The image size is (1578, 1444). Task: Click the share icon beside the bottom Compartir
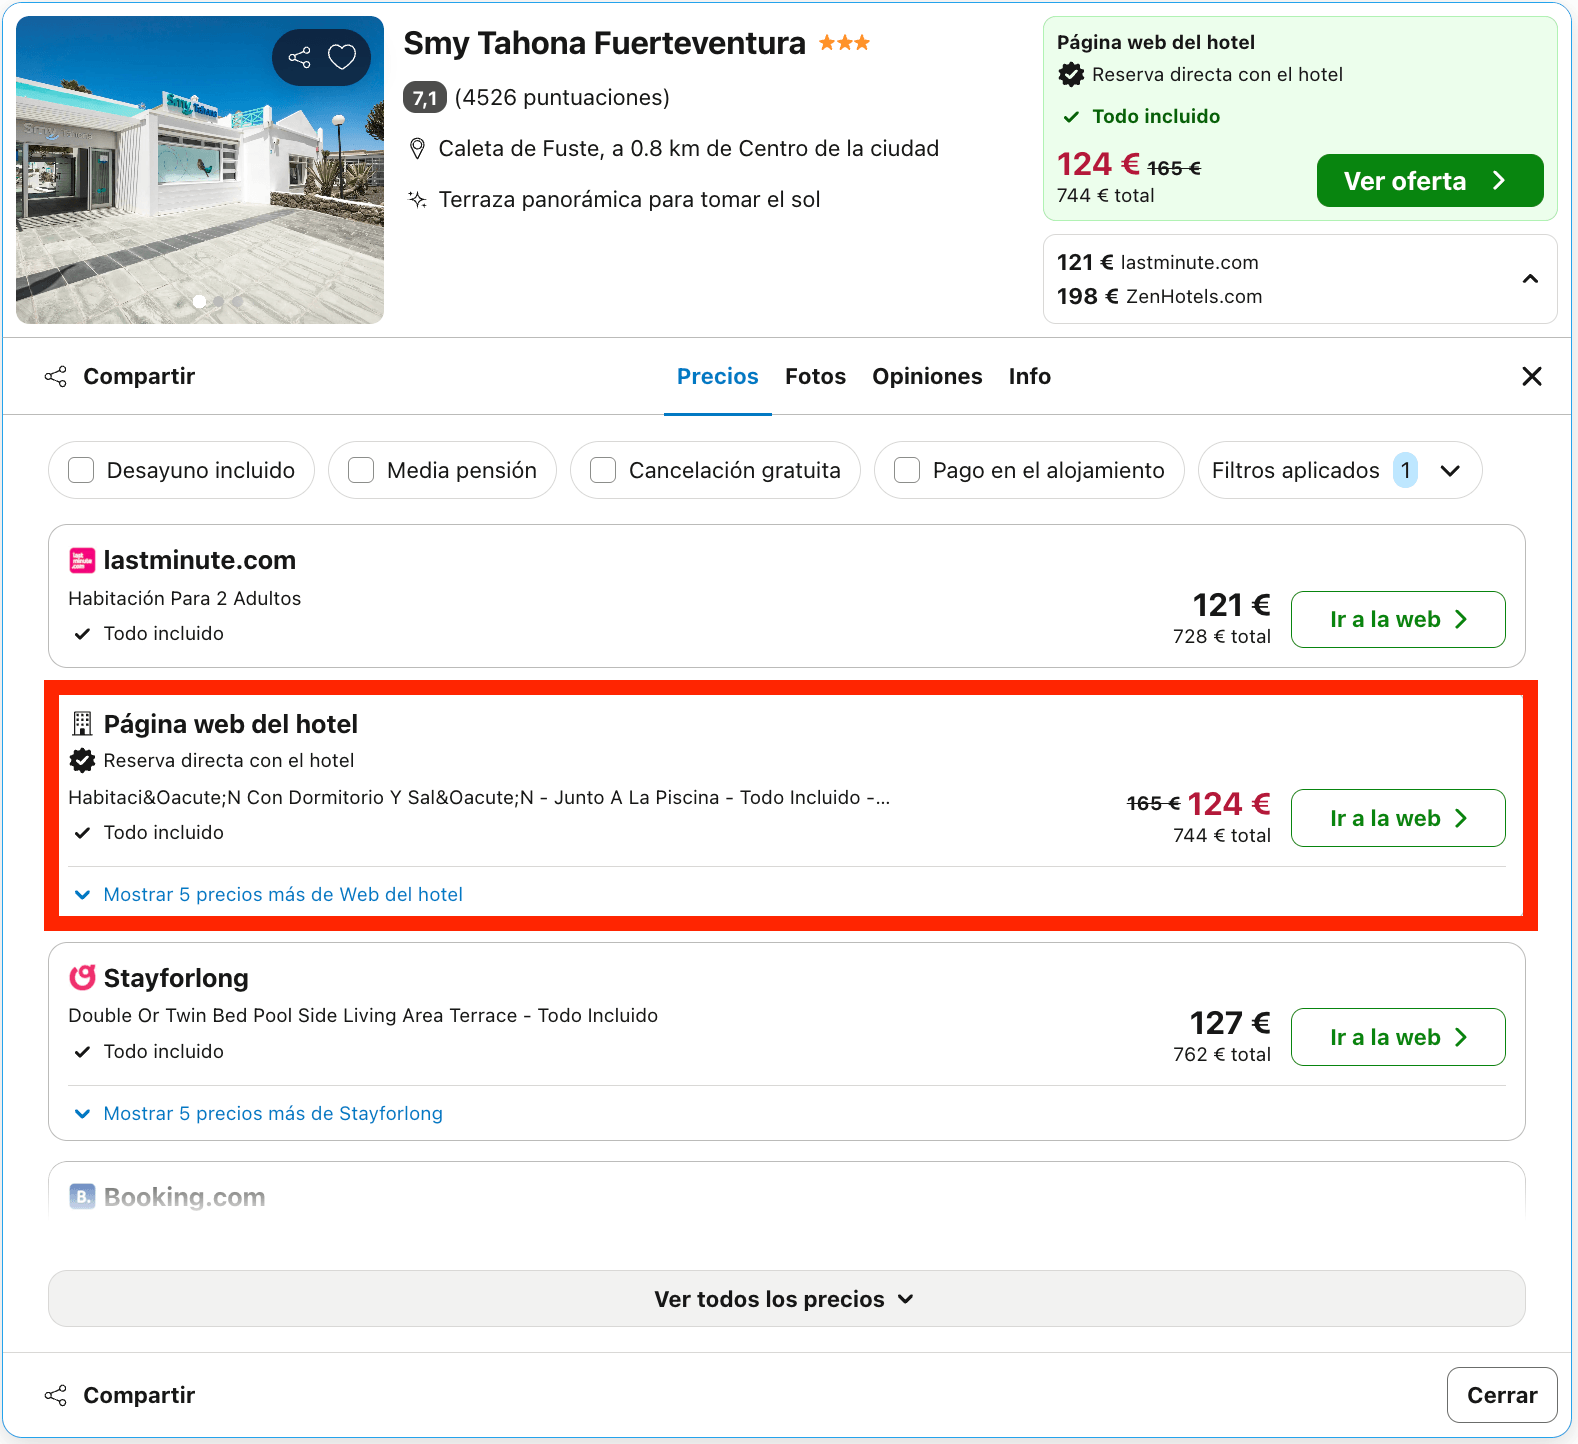point(56,1395)
